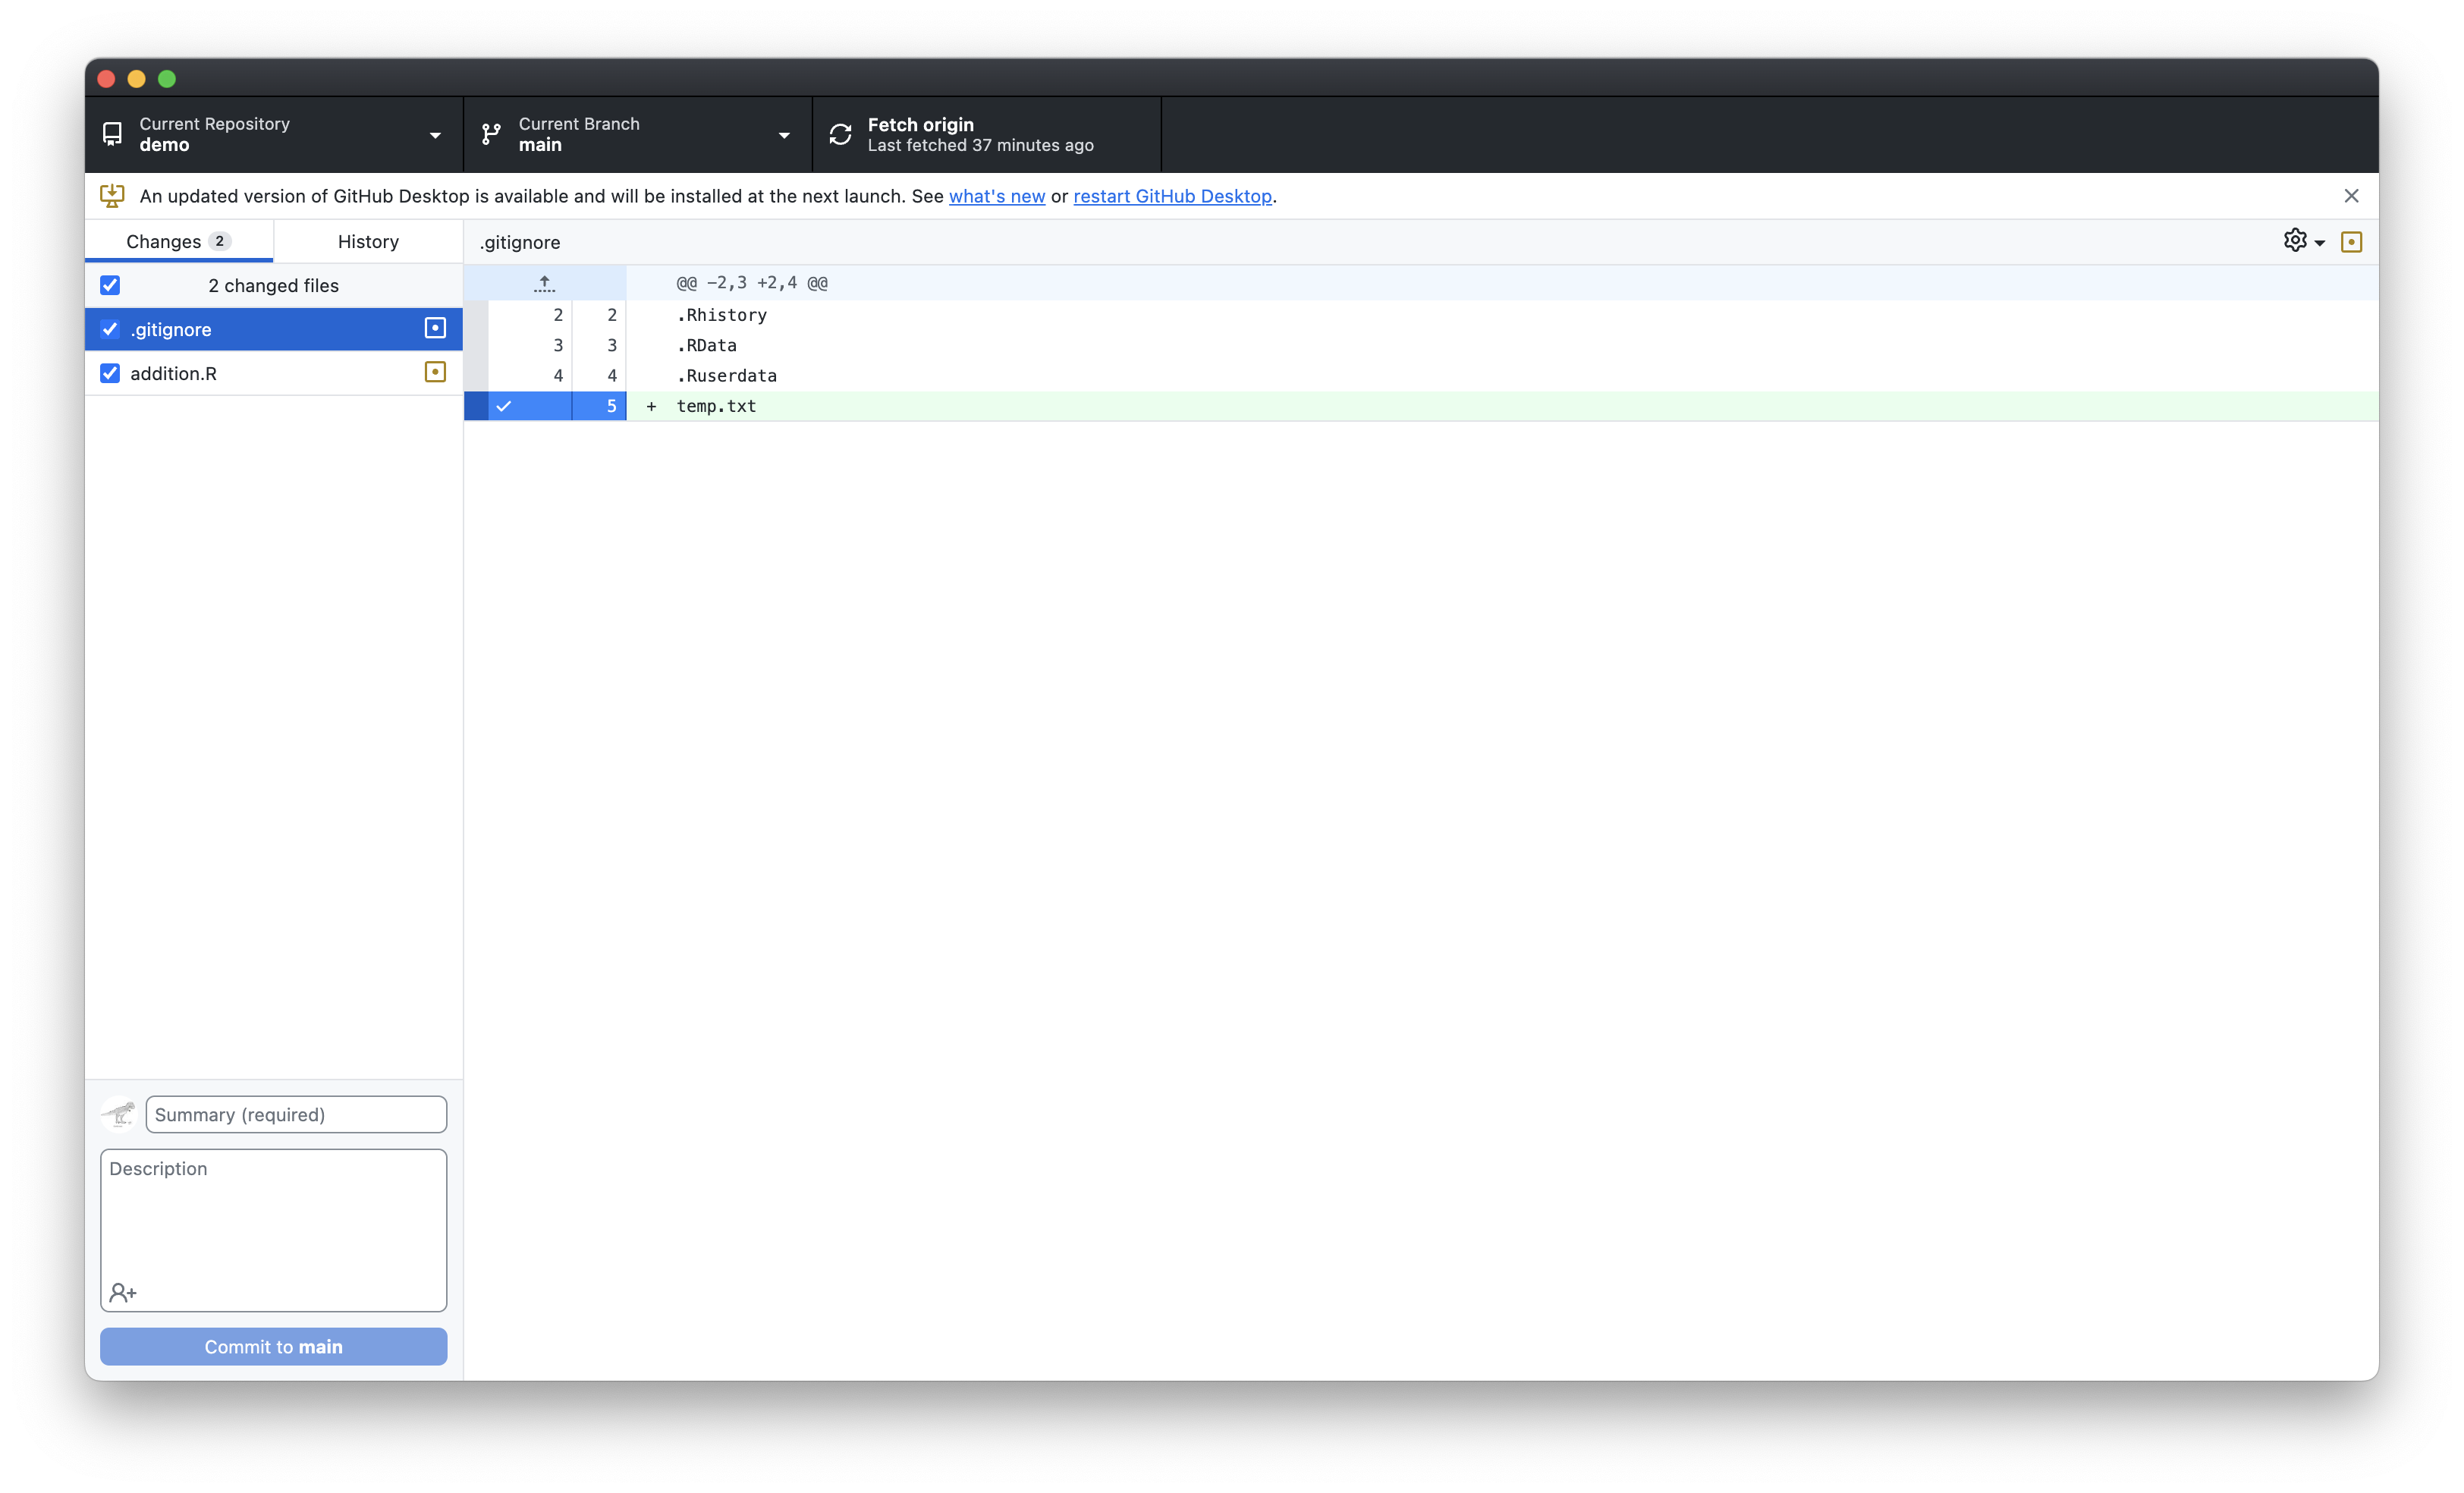Uncheck the .gitignore file checkbox
This screenshot has height=1493, width=2464.
click(x=110, y=329)
